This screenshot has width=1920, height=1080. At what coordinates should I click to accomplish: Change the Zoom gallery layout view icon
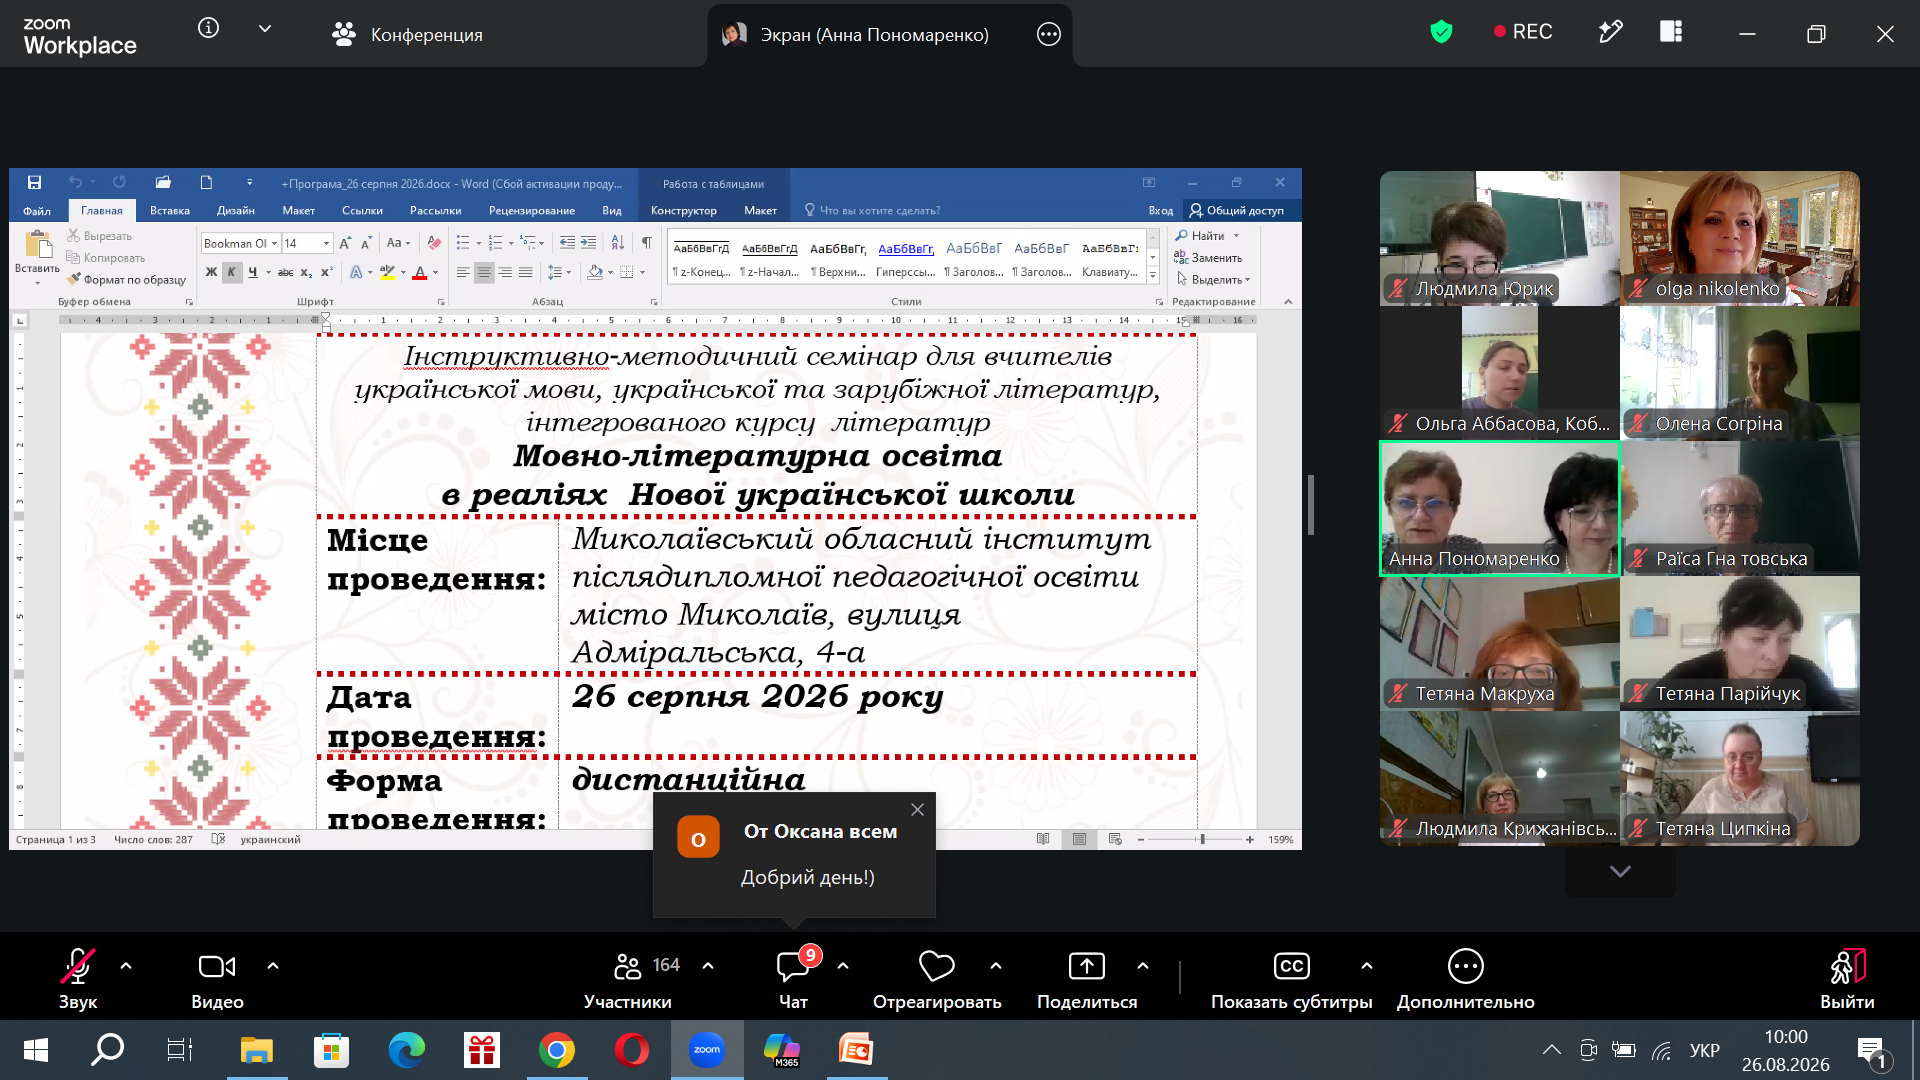[1671, 33]
